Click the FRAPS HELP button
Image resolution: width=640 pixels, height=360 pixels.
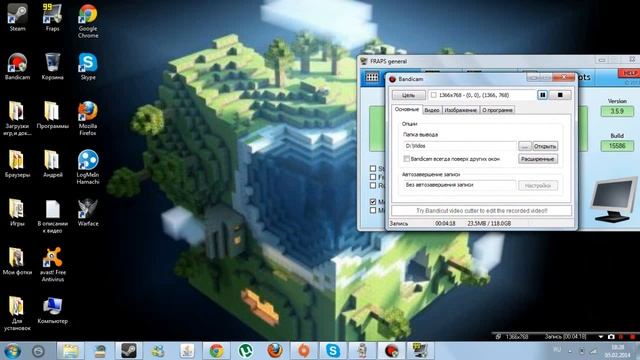pyautogui.click(x=629, y=73)
